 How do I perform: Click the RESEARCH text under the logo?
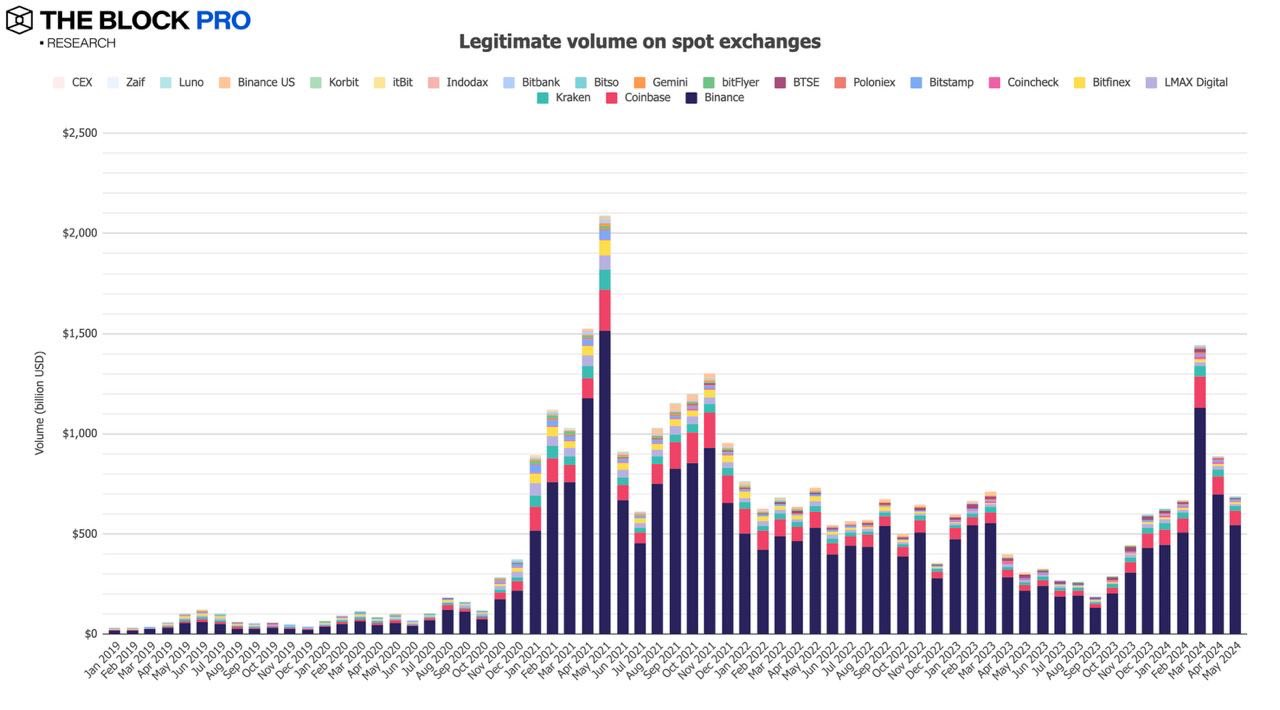[x=80, y=43]
